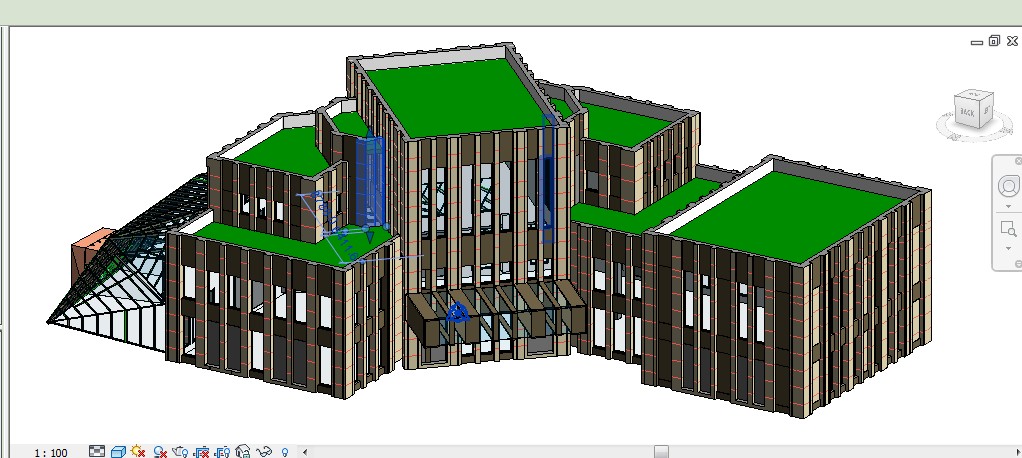Toggle the Sun Path off icon

(138, 451)
